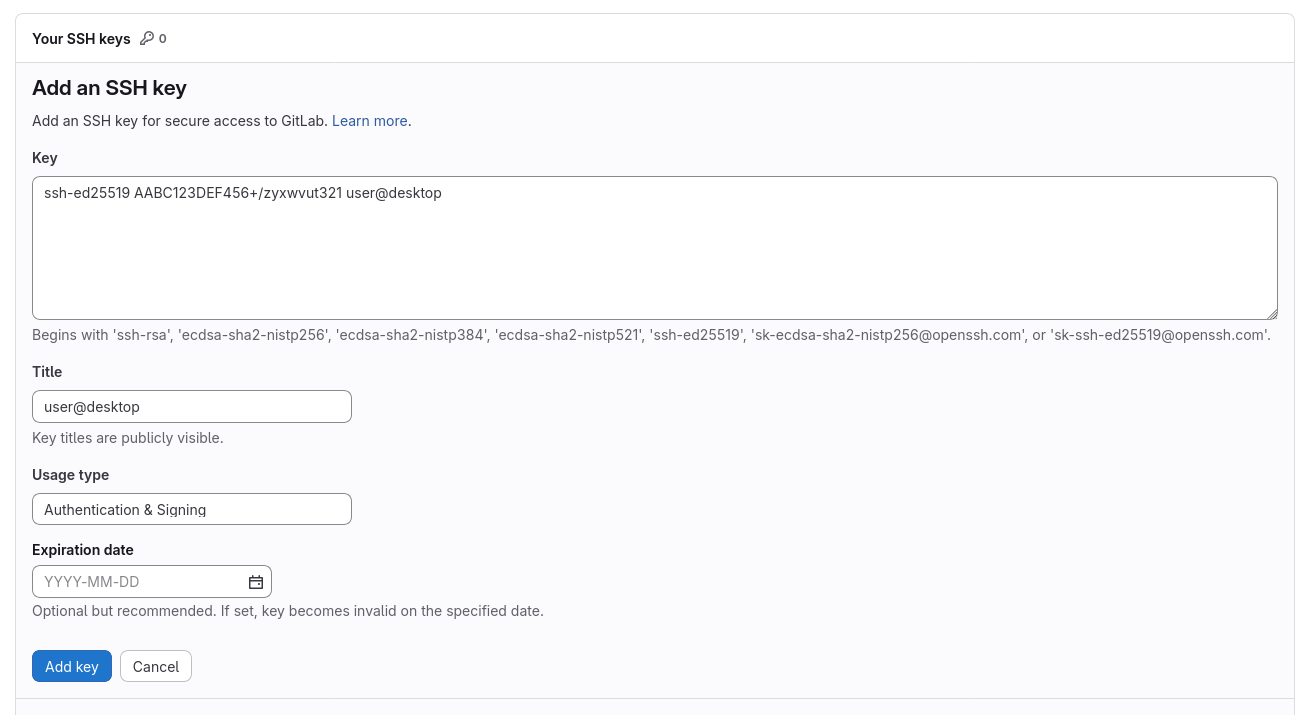The height and width of the screenshot is (715, 1309).
Task: Open the Learn more documentation link
Action: (369, 120)
